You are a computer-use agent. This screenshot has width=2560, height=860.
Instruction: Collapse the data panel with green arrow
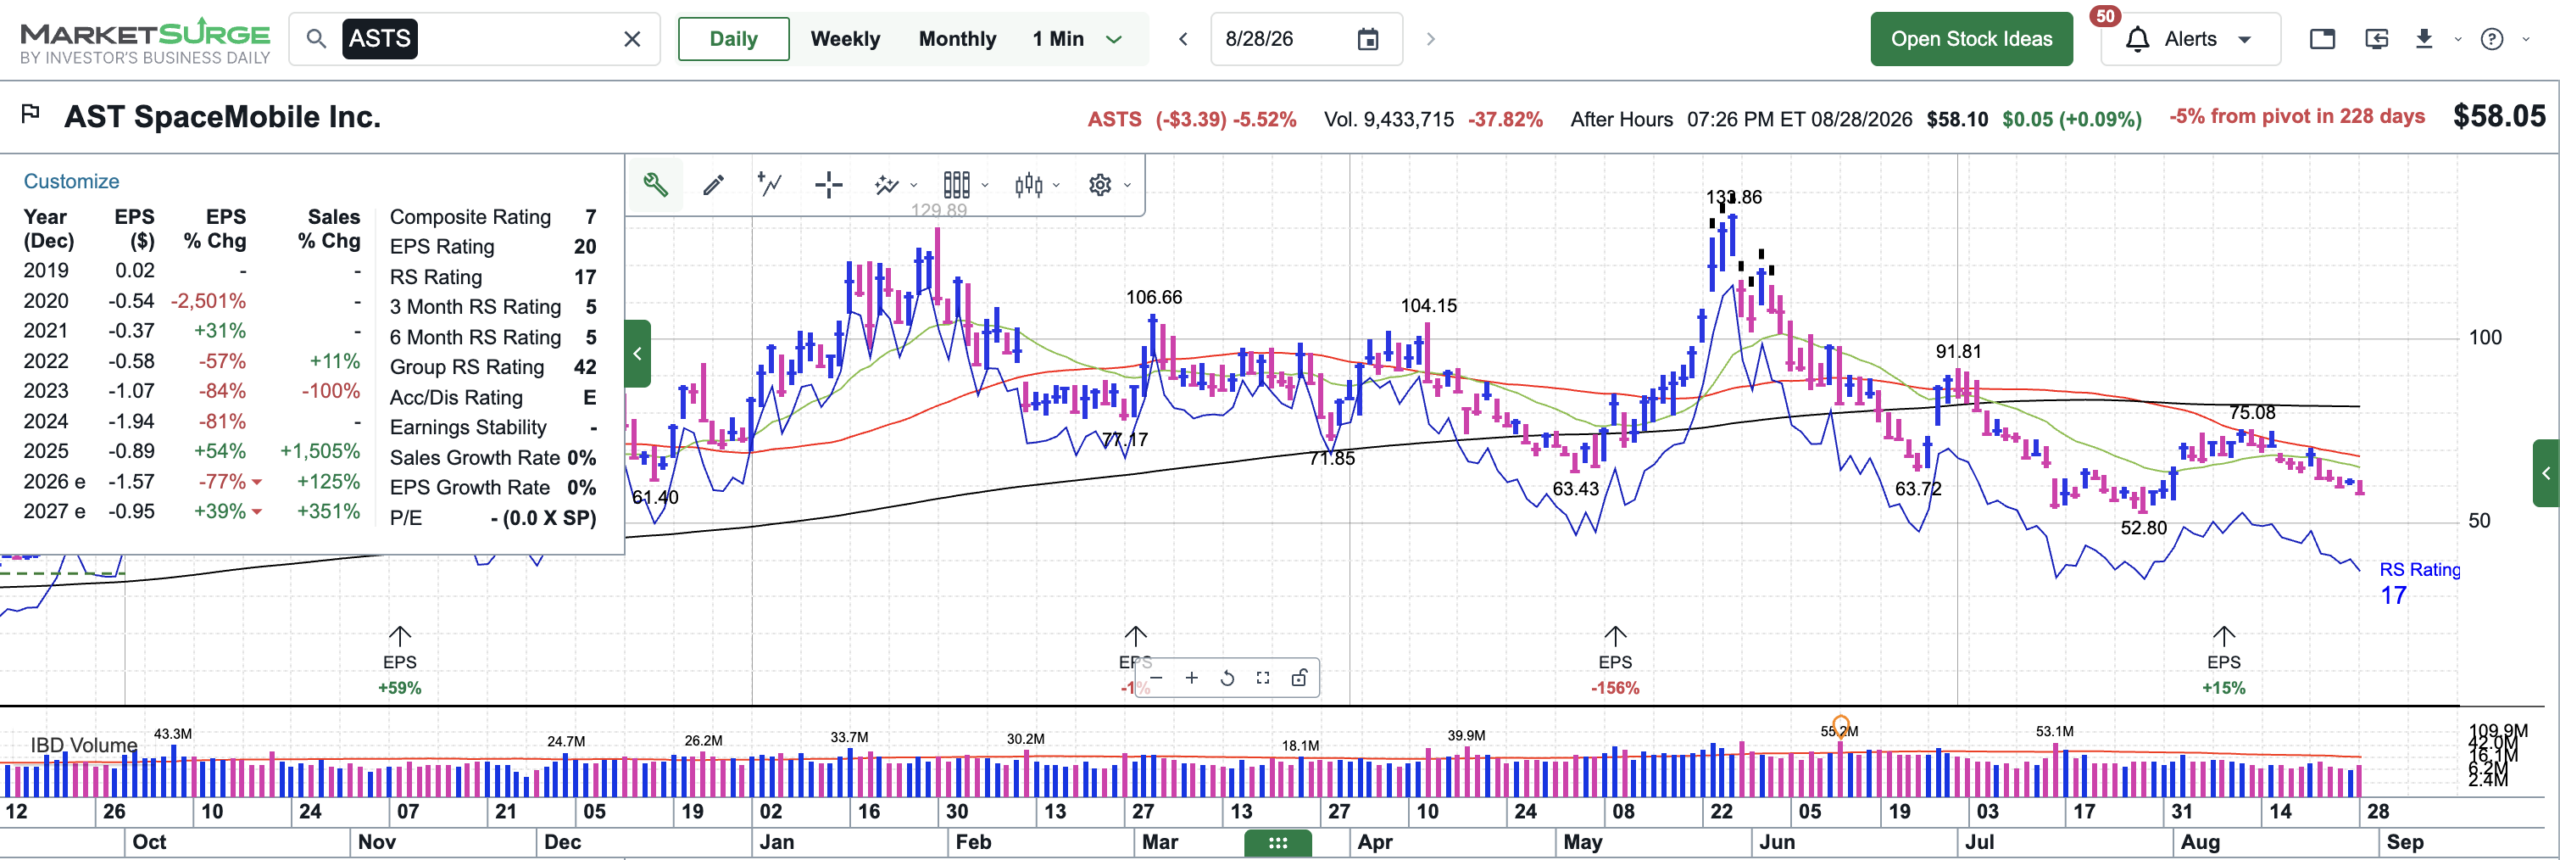click(x=638, y=353)
